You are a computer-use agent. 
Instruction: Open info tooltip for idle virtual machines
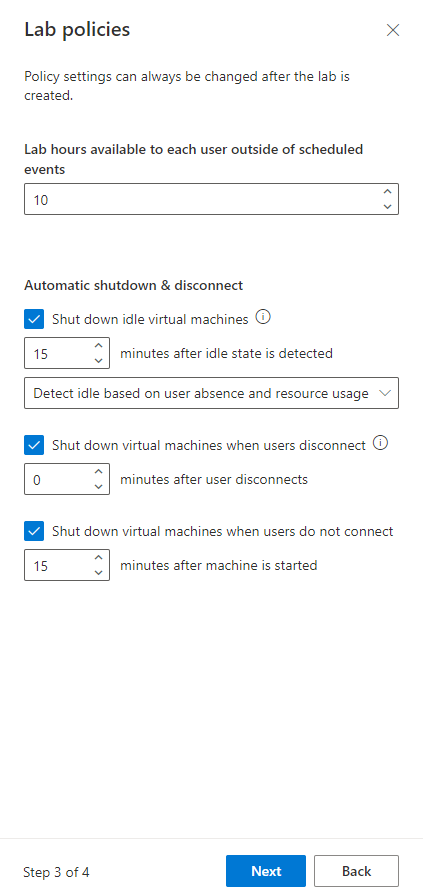(x=263, y=317)
